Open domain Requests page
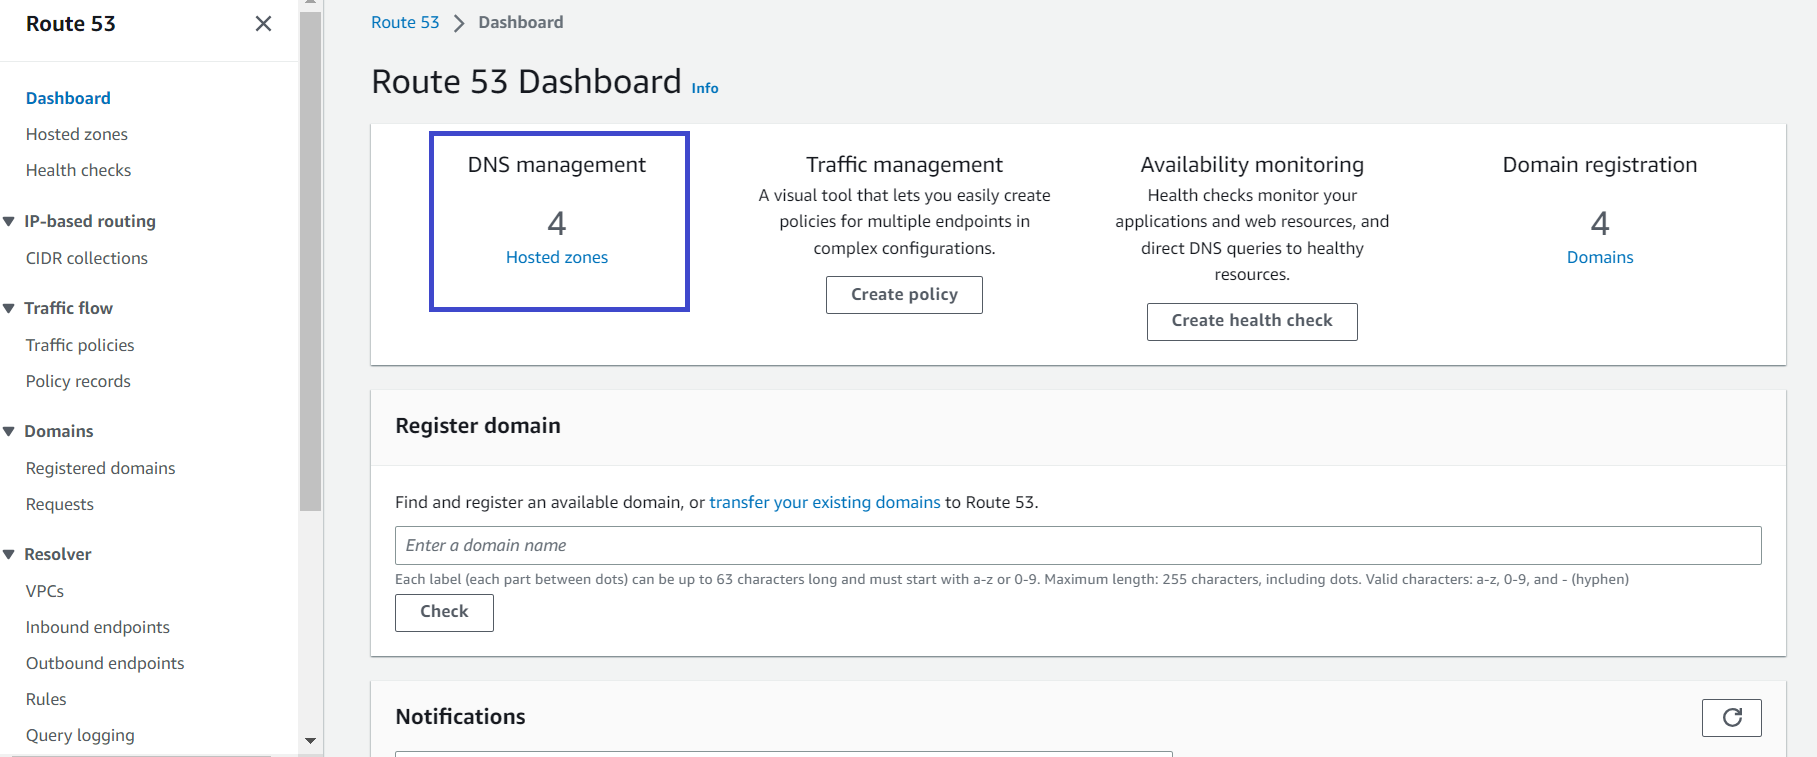This screenshot has height=757, width=1817. pyautogui.click(x=60, y=504)
